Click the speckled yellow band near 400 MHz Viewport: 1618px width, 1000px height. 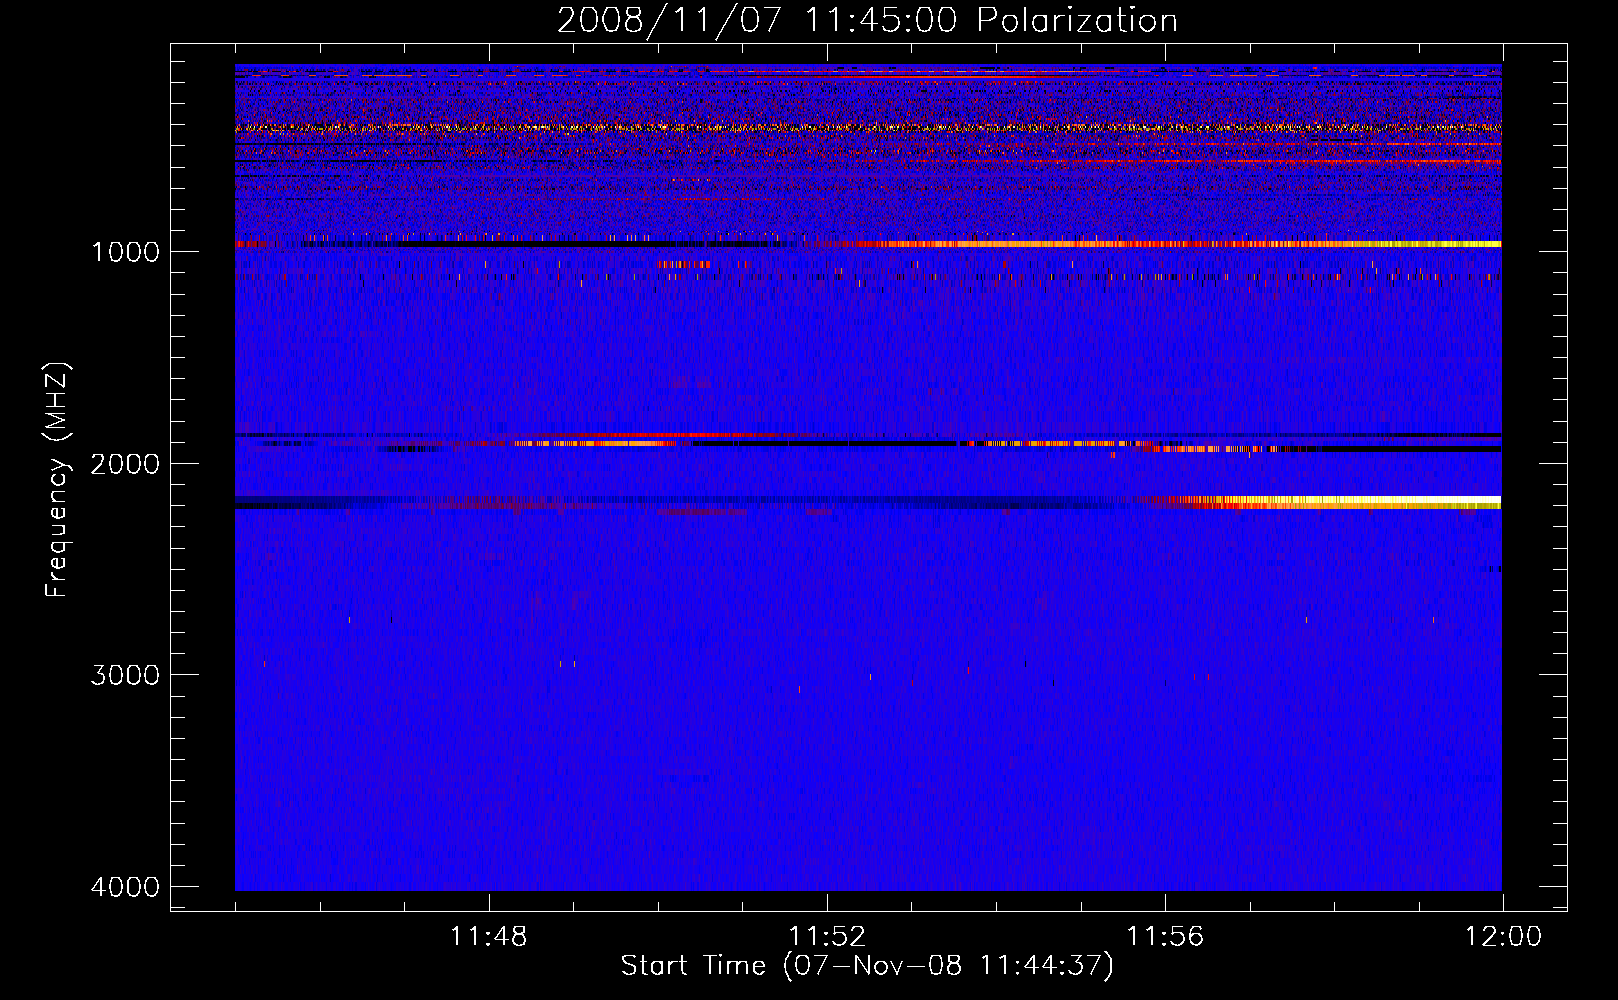[x=868, y=128]
